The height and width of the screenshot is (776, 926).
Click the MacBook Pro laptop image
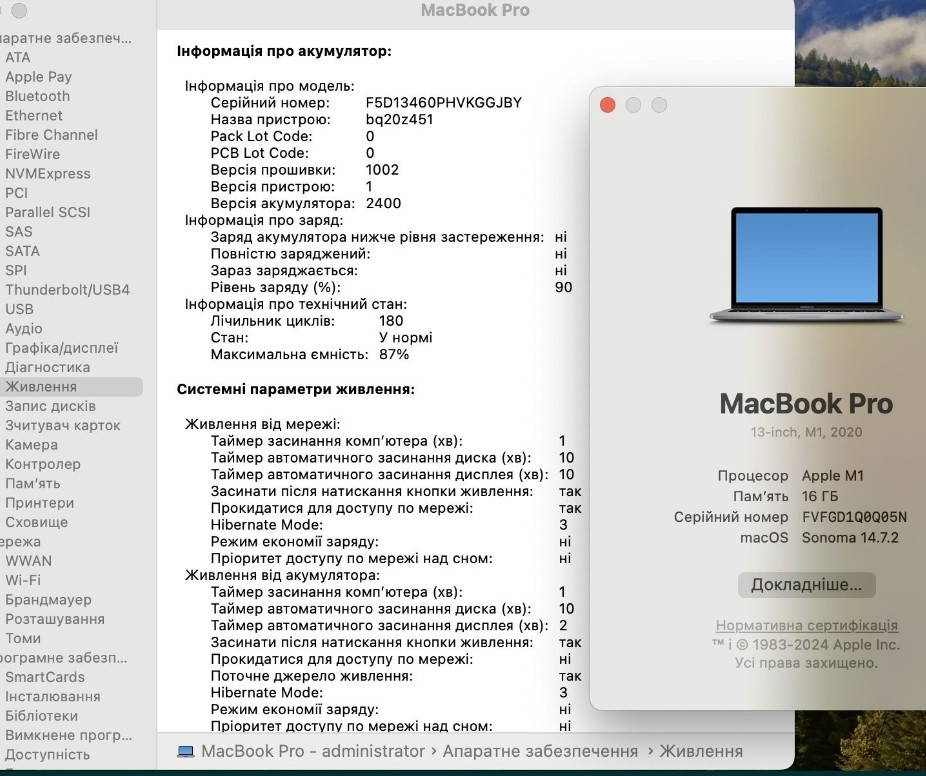click(x=805, y=263)
